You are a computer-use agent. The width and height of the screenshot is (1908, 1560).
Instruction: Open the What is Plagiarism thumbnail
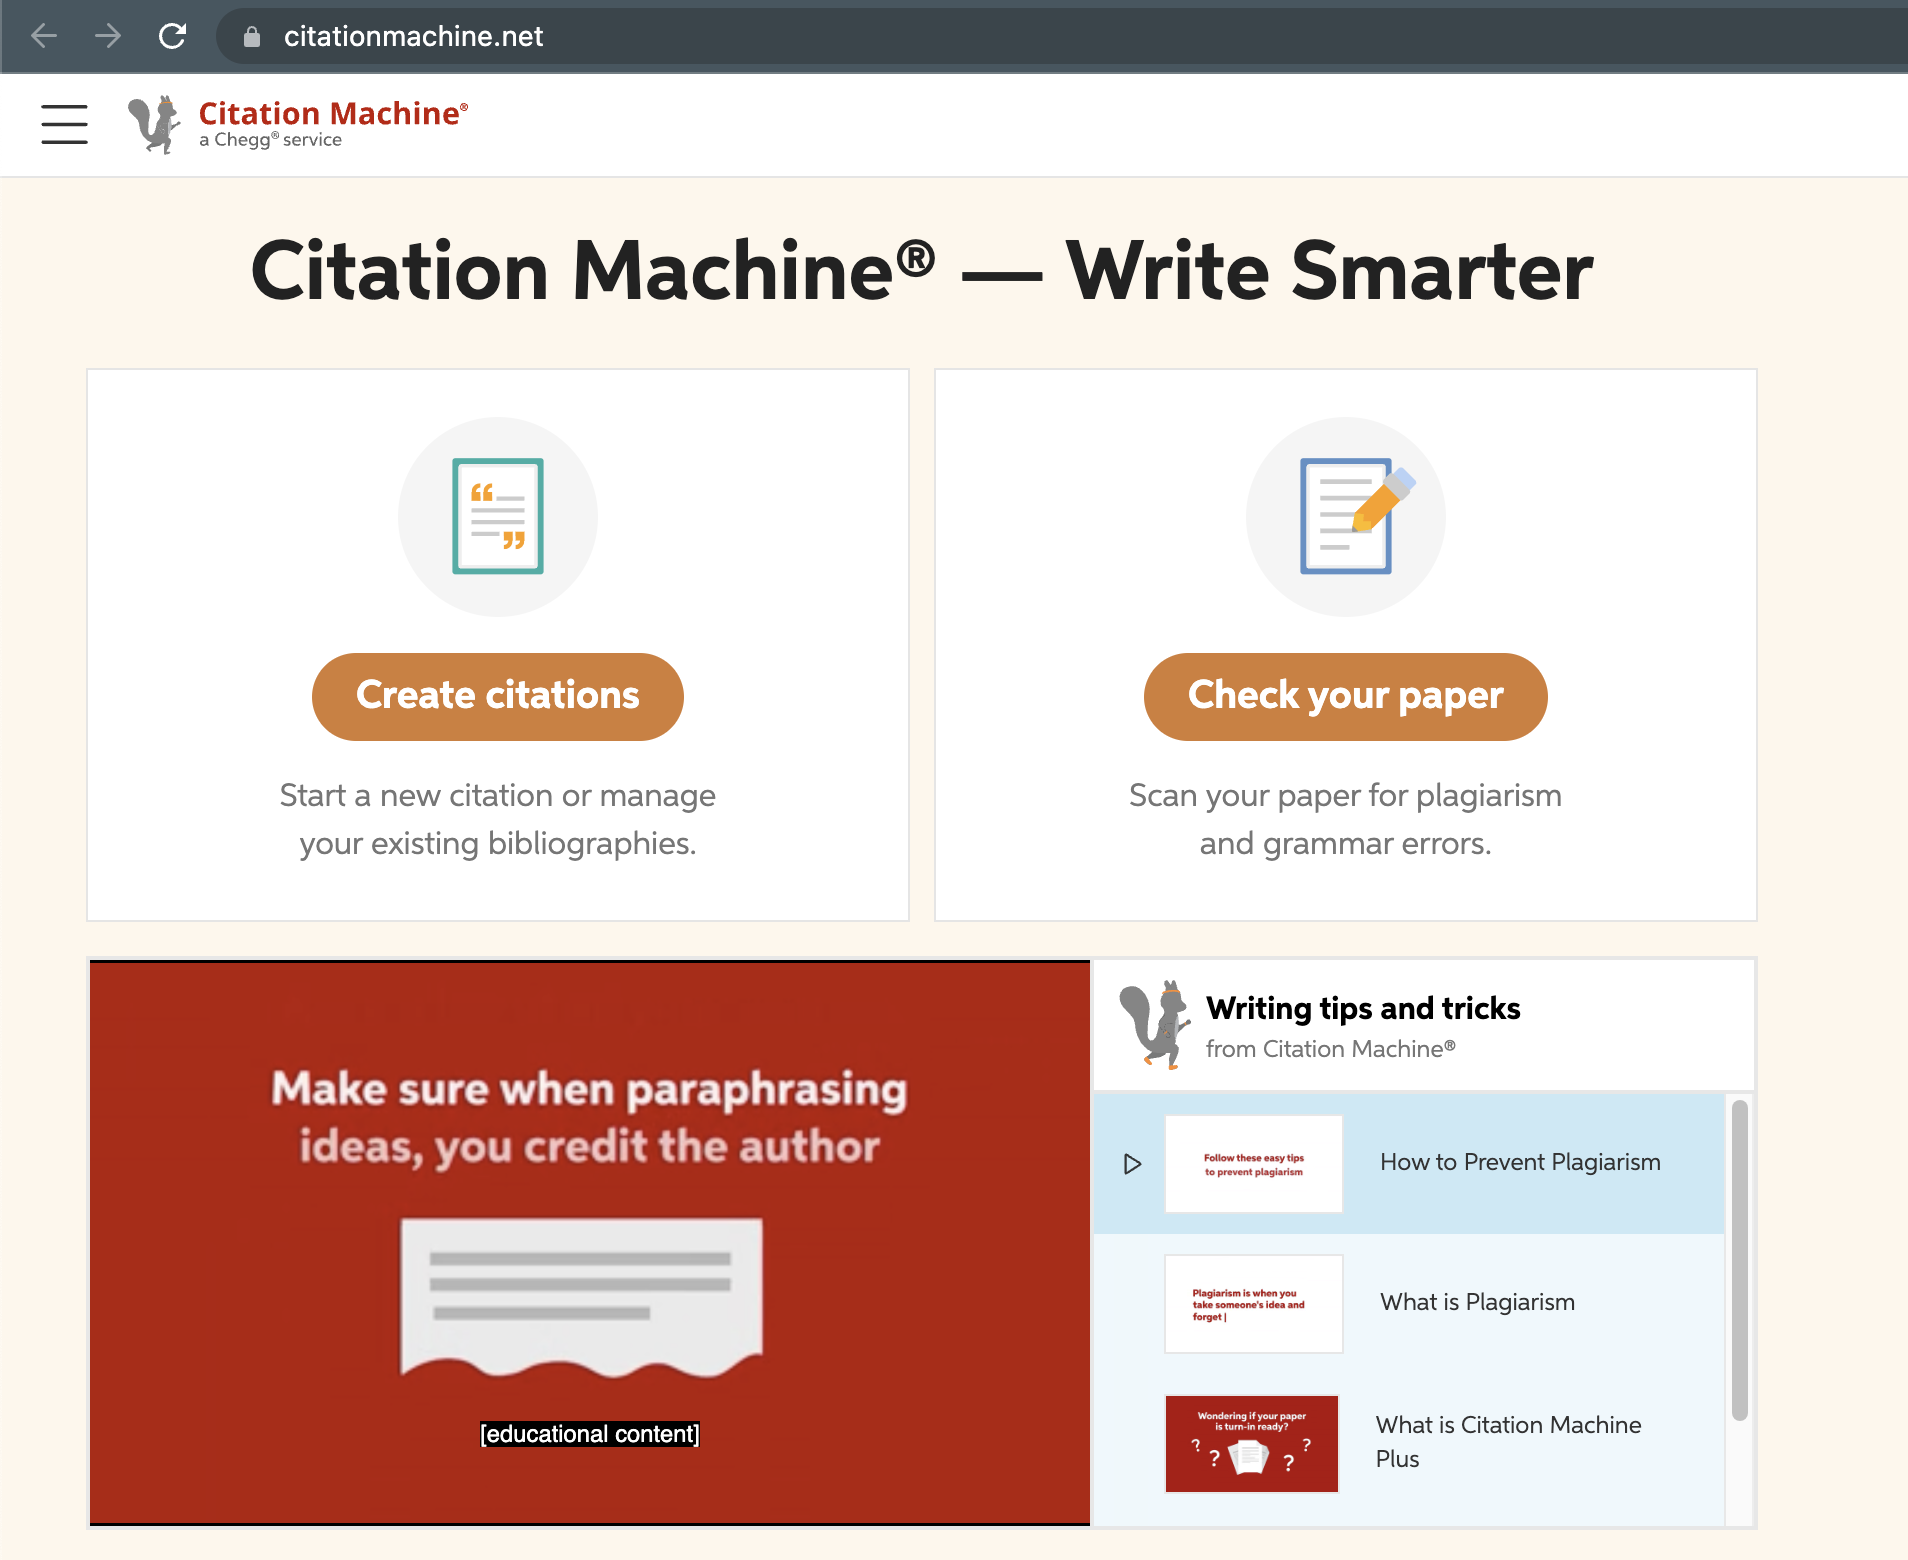(x=1254, y=1304)
